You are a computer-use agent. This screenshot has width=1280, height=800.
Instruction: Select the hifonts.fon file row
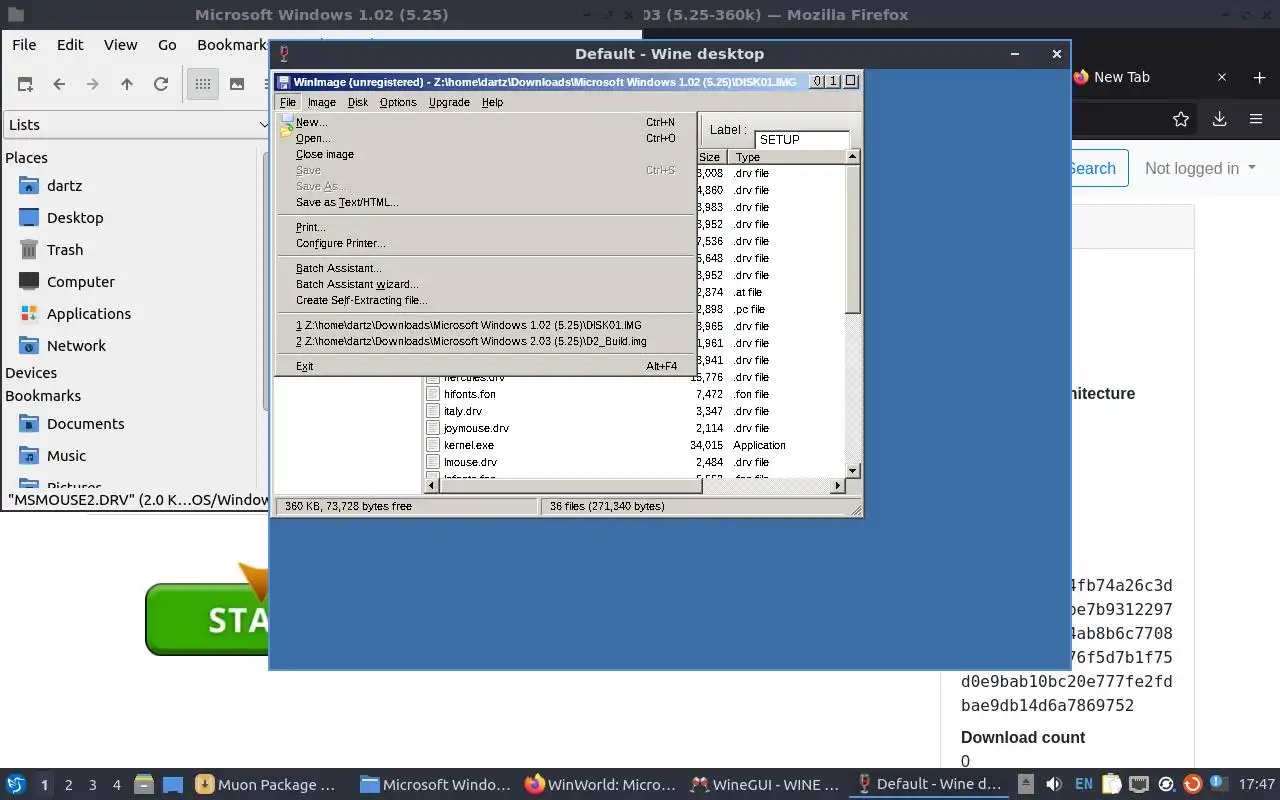coord(635,394)
